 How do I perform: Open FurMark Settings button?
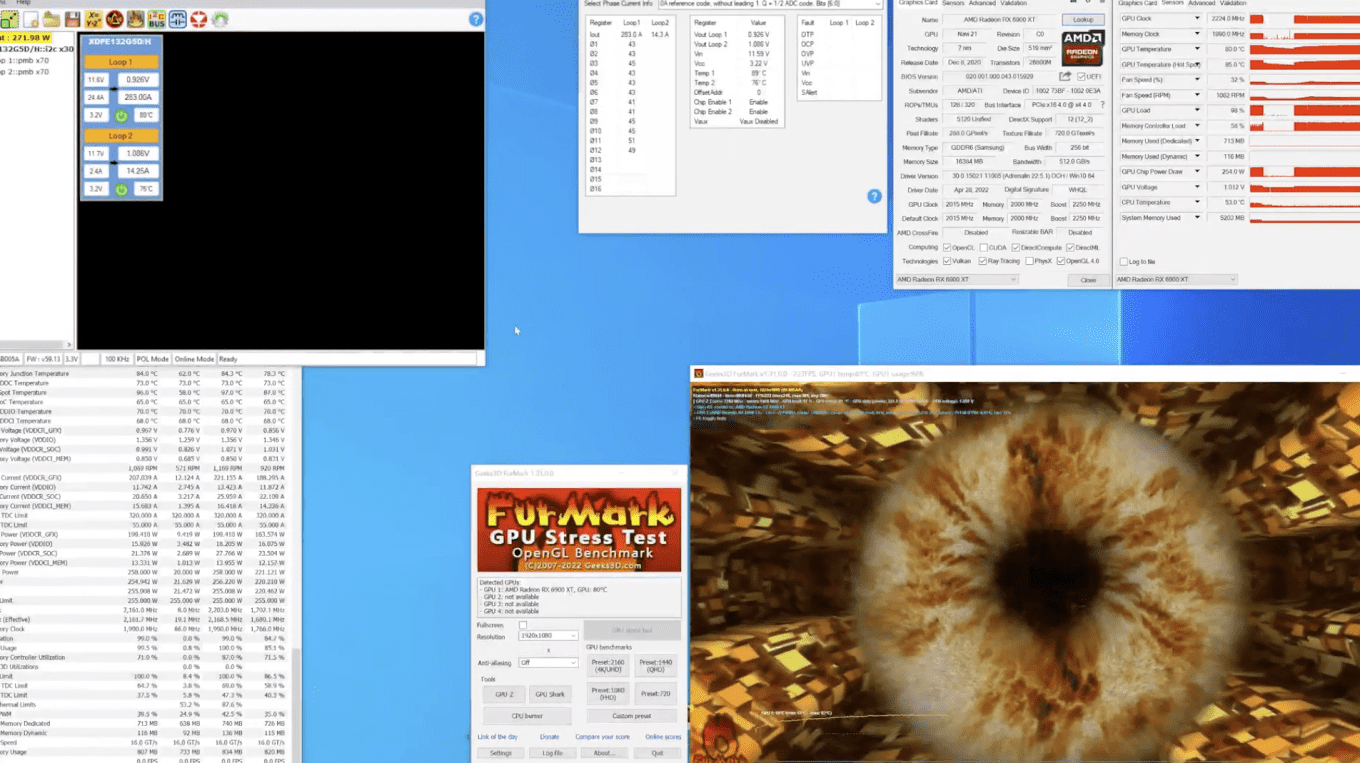pyautogui.click(x=501, y=753)
